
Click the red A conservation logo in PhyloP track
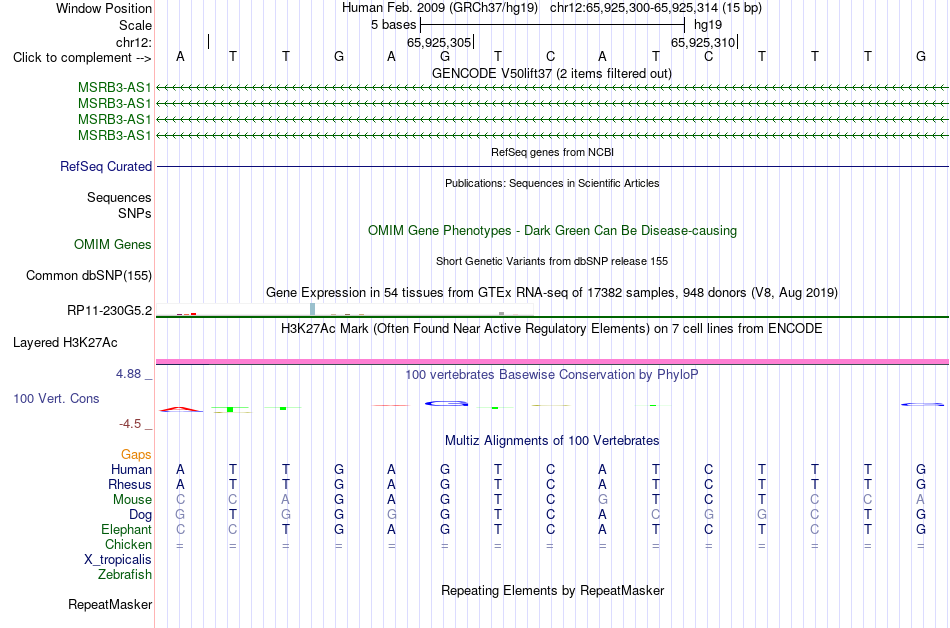(181, 409)
